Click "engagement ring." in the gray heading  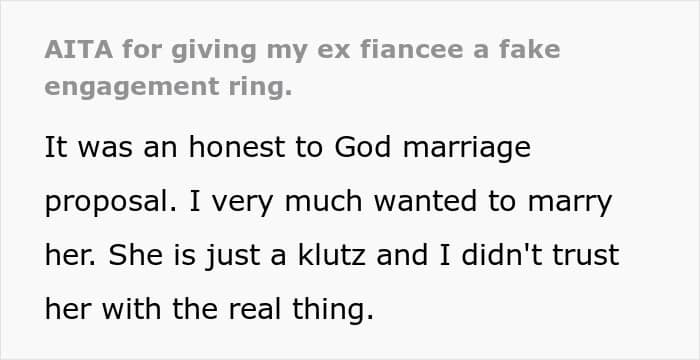pos(168,87)
